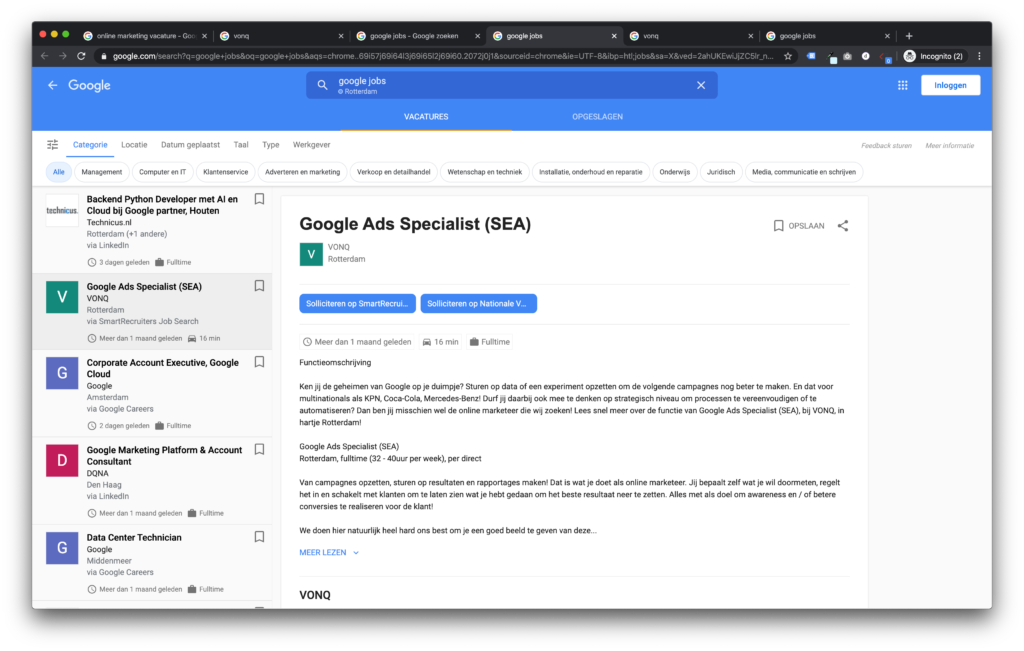
Task: Open a new browser tab
Action: [x=909, y=36]
